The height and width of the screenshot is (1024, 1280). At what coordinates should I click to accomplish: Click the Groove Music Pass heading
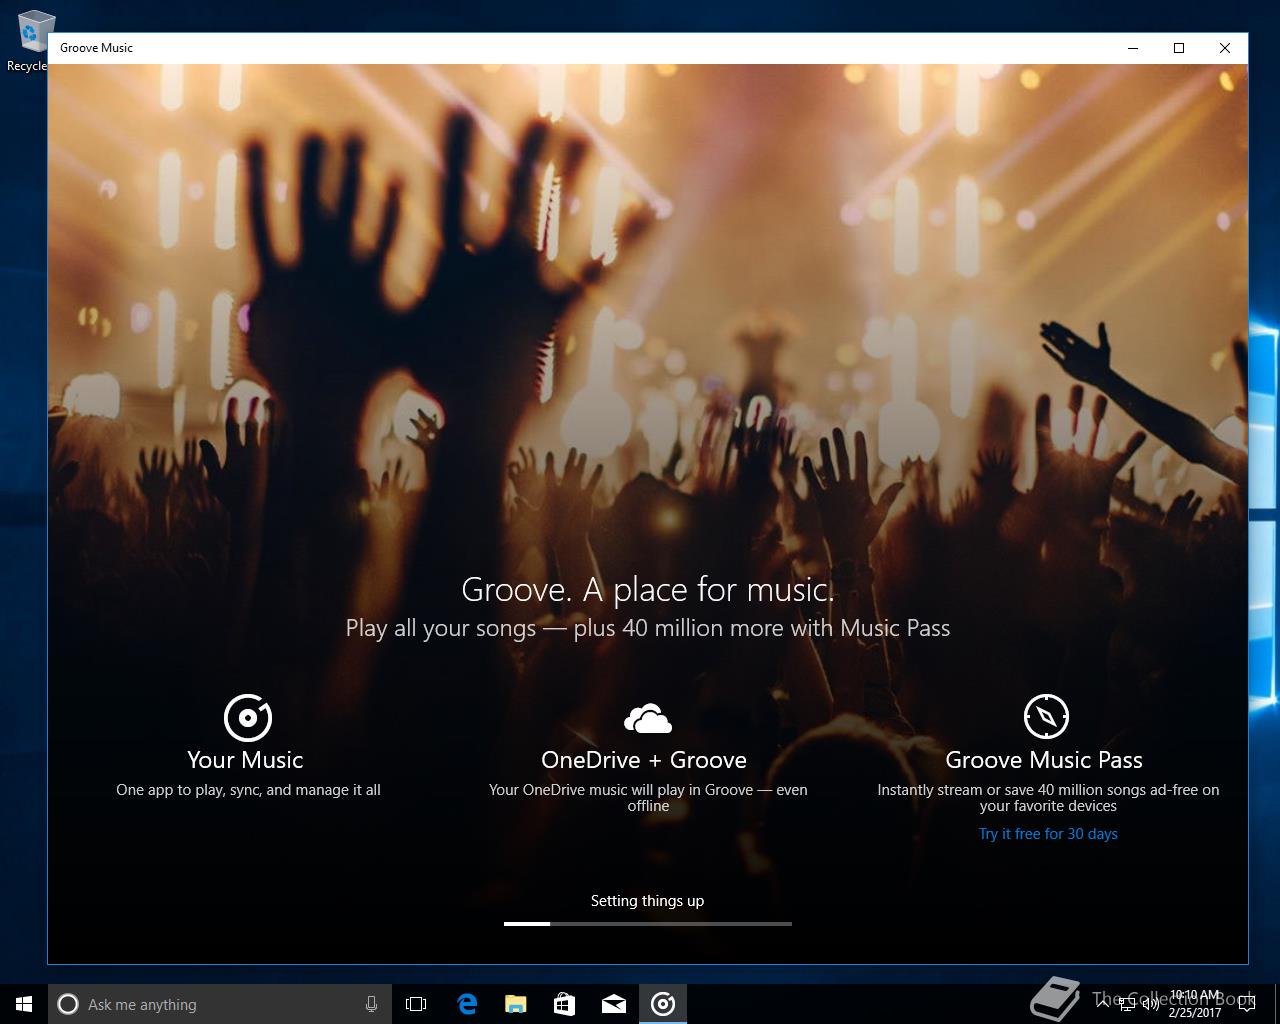click(1044, 760)
